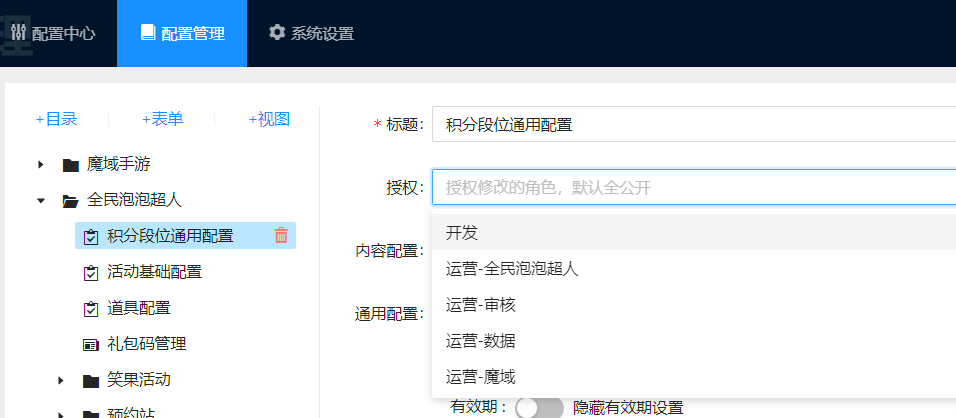This screenshot has width=956, height=418.
Task: Collapse the 全民泡泡超人 folder arrow
Action: pos(41,200)
